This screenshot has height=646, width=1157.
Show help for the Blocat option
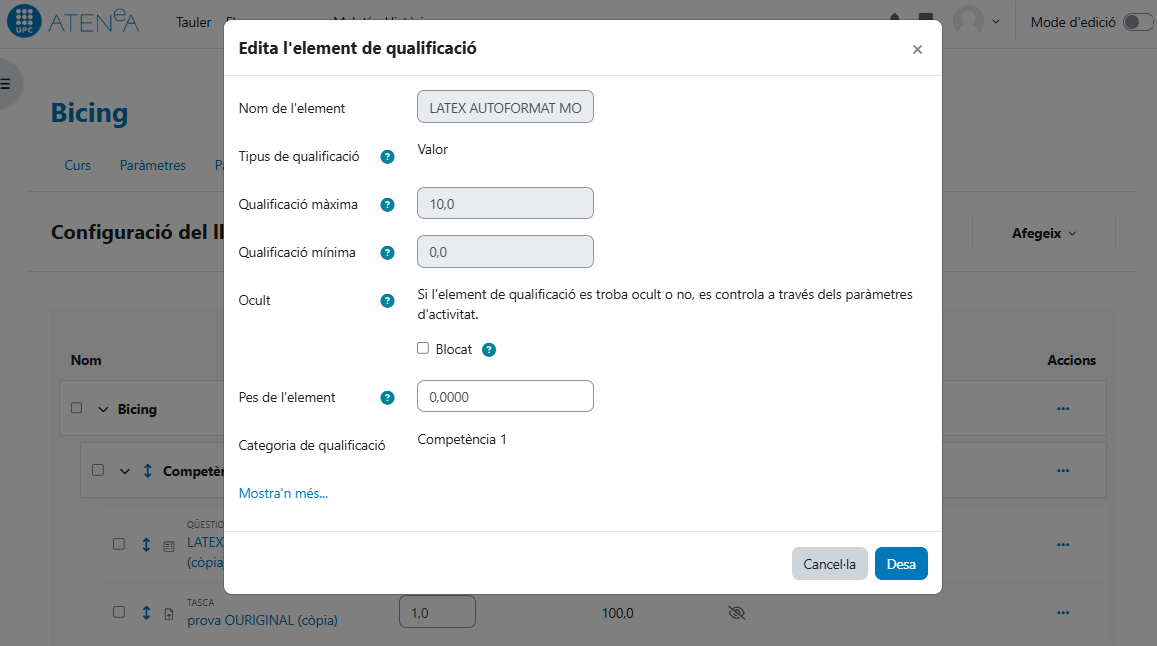pyautogui.click(x=489, y=350)
